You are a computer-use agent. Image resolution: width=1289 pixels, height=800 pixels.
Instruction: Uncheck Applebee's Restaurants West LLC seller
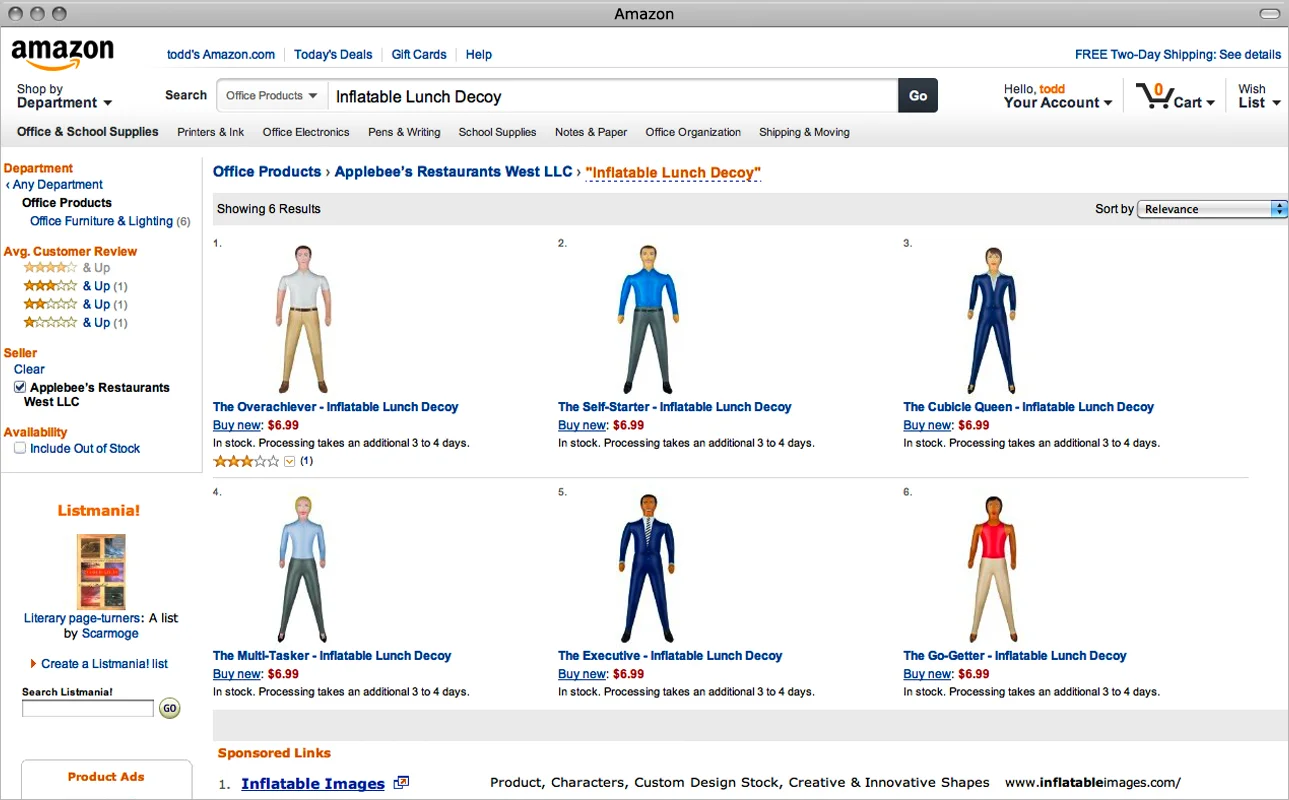click(19, 387)
